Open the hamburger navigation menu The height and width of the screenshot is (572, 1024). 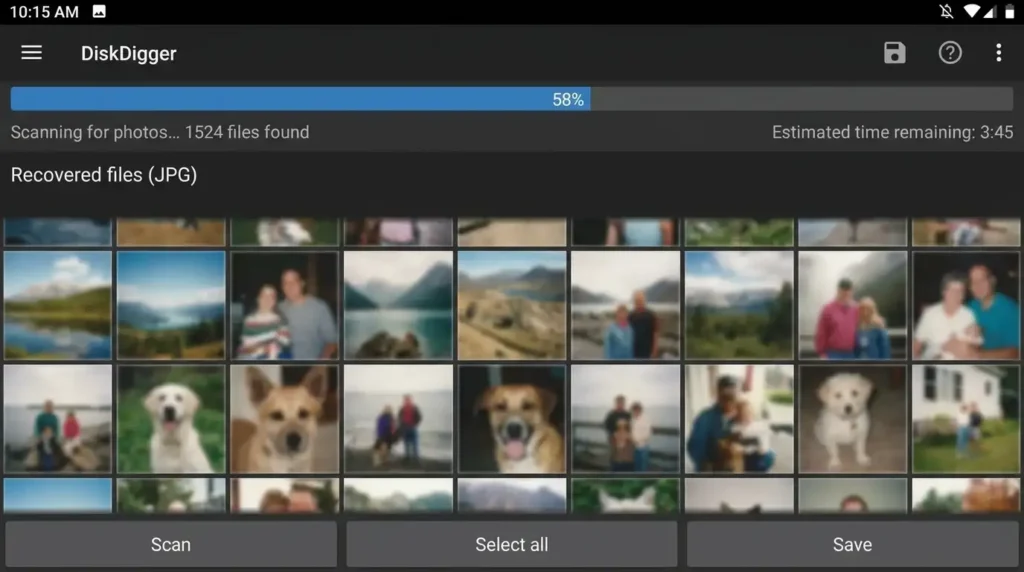(31, 53)
